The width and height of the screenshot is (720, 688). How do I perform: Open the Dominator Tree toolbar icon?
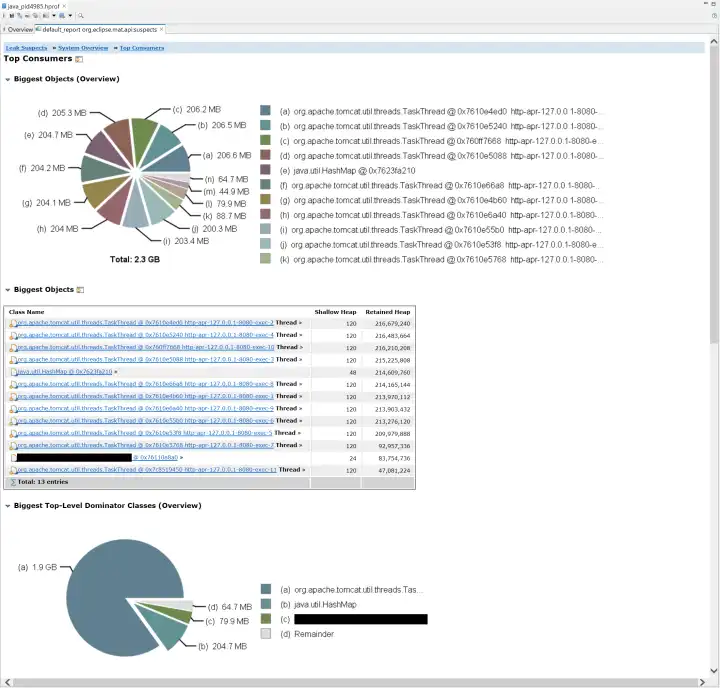point(20,16)
